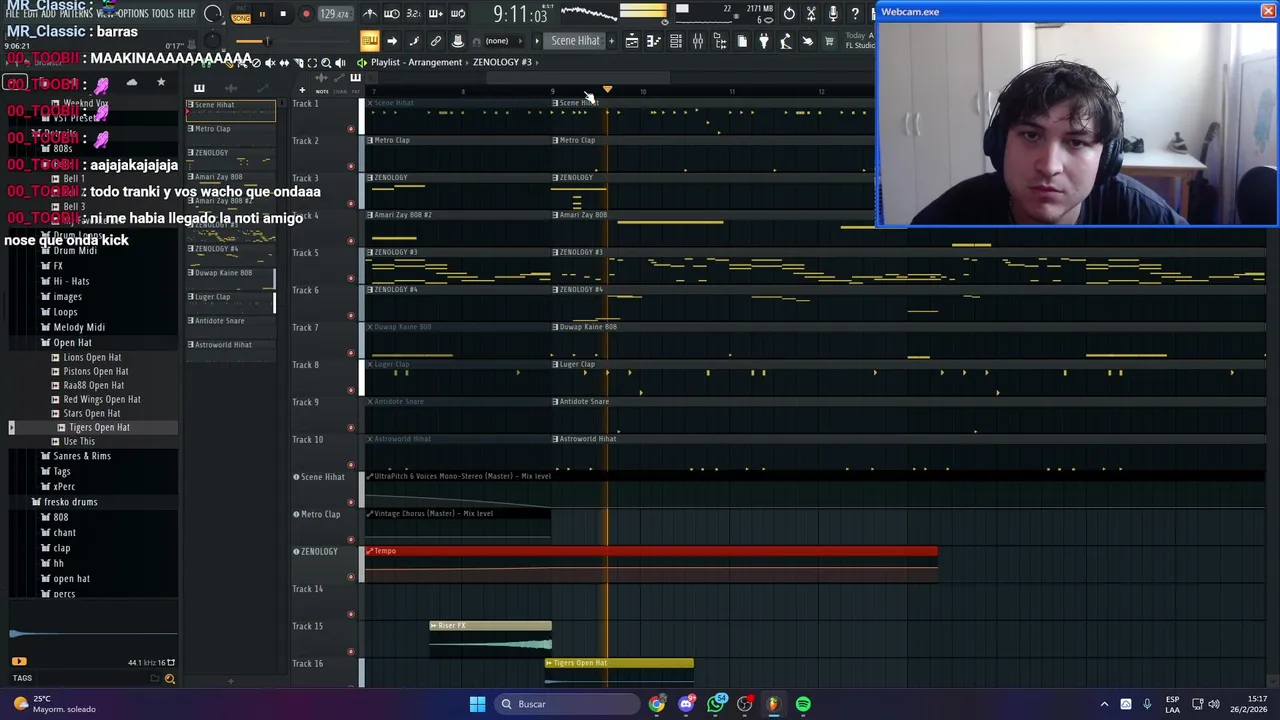This screenshot has width=1280, height=720.
Task: Select the playlist playback speaker tool
Action: click(x=340, y=62)
